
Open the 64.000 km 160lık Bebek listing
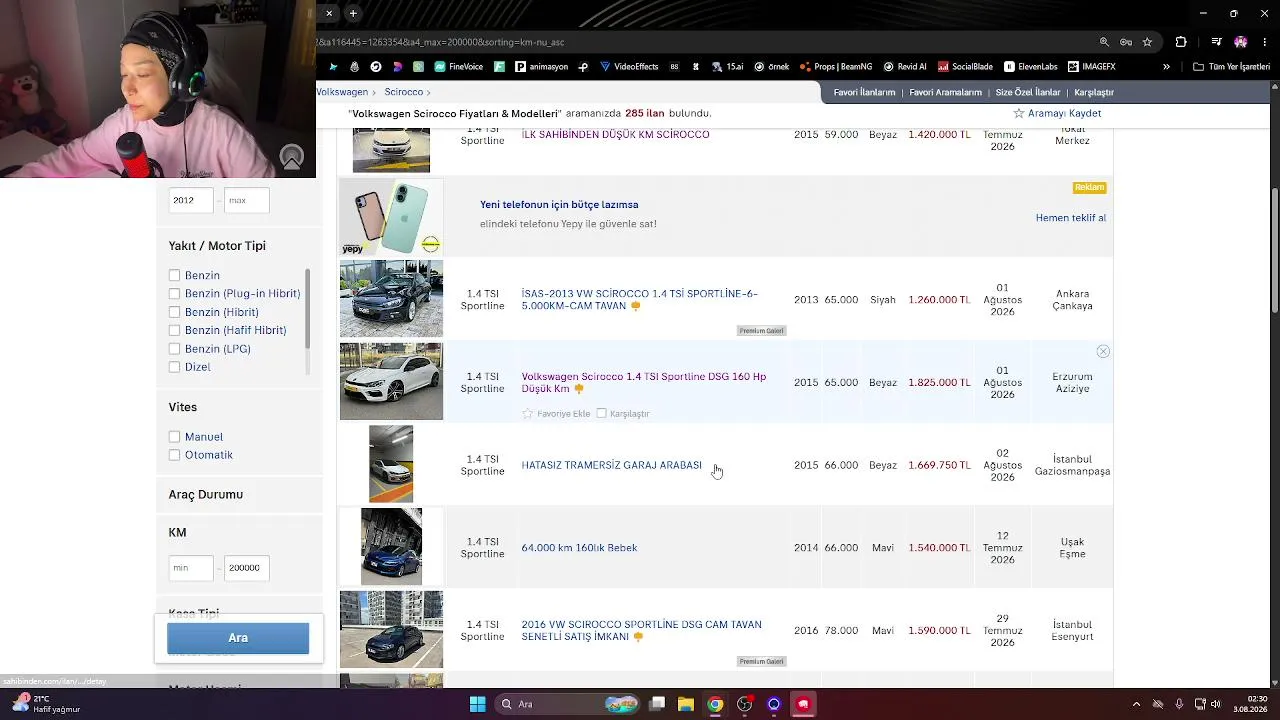579,548
